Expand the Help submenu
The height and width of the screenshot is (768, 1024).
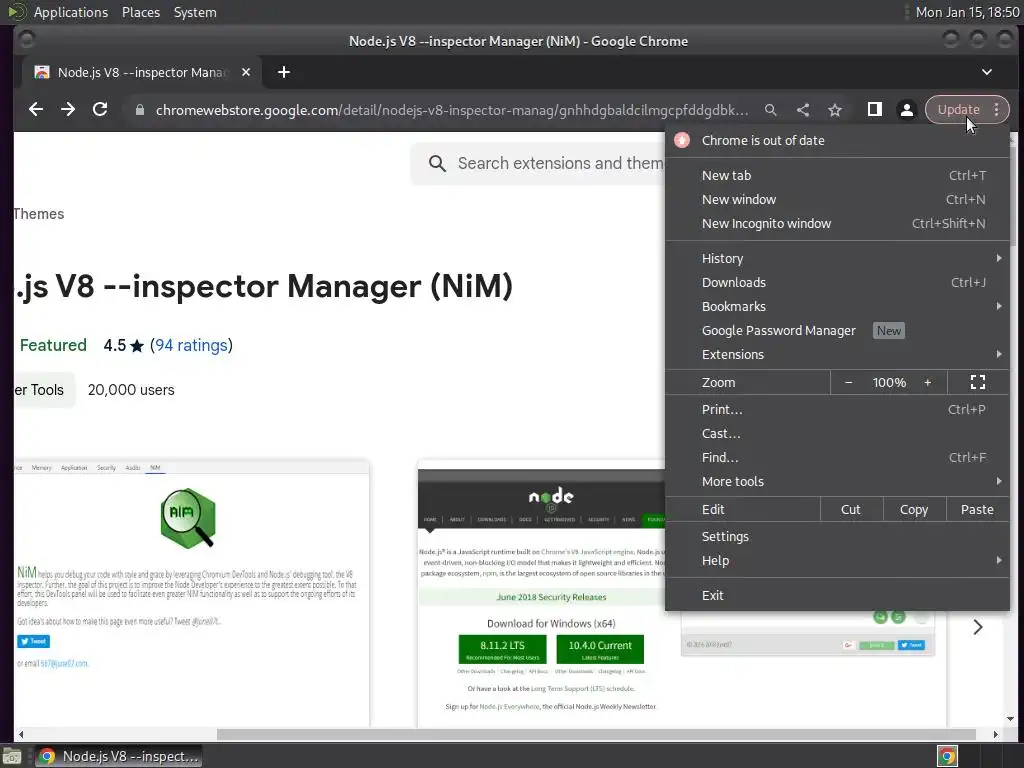837,561
